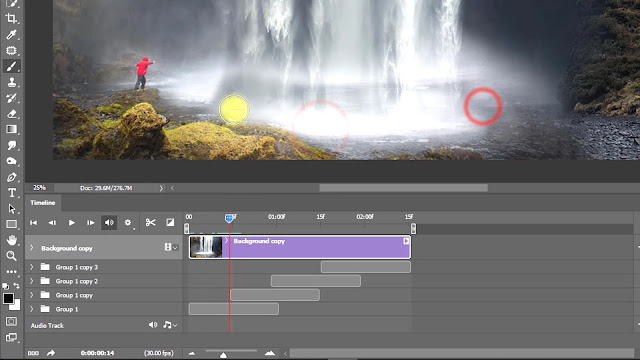Select the Zoom tool
This screenshot has width=640, height=360.
tap(11, 256)
